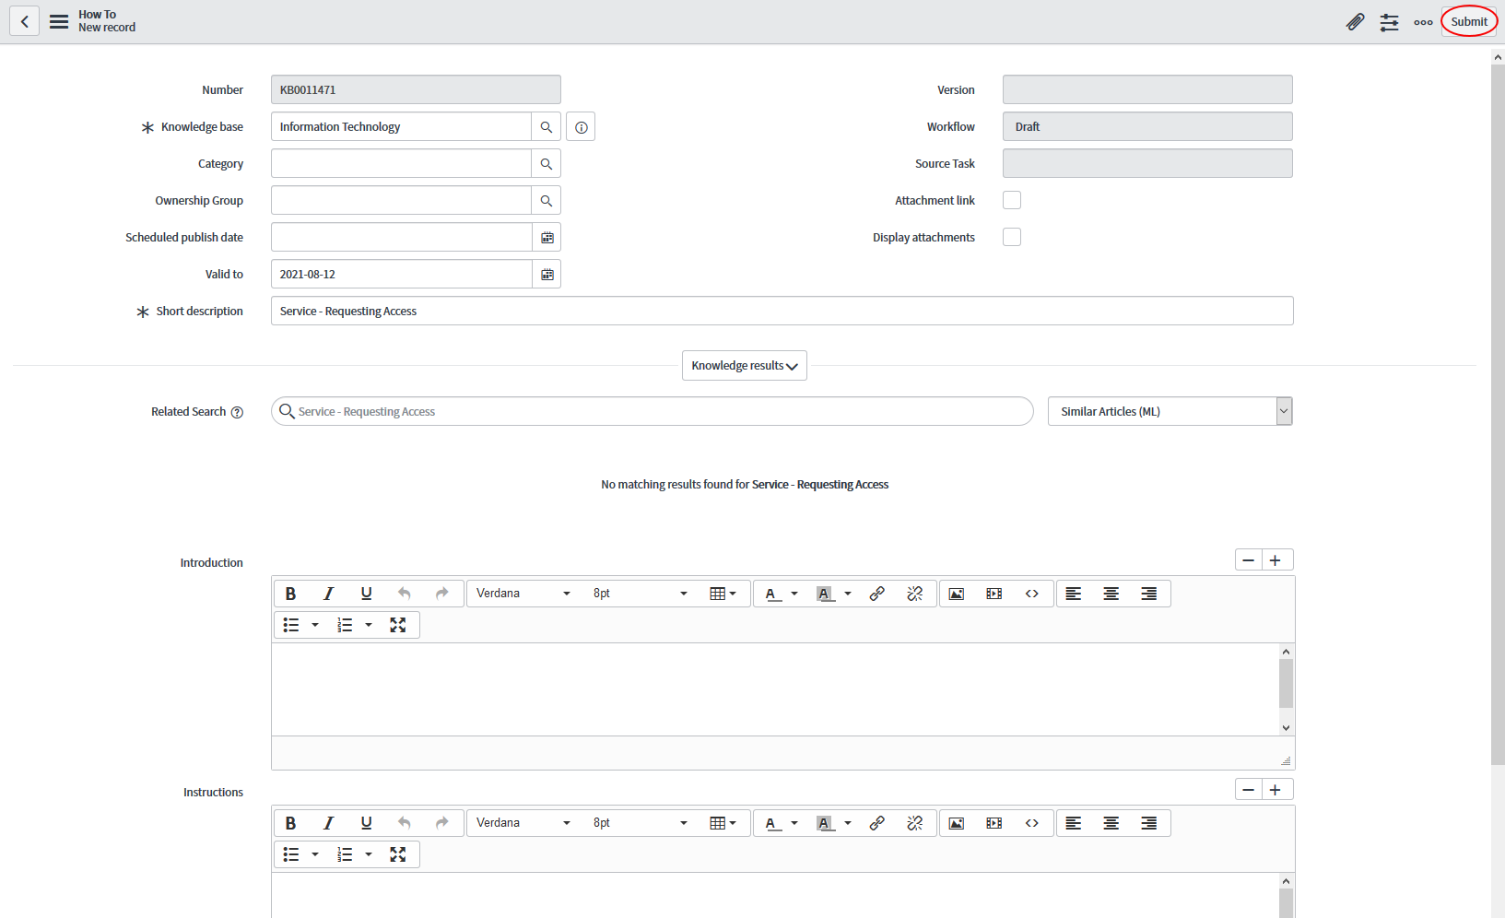Enable the Display attachments checkbox
Image resolution: width=1505 pixels, height=918 pixels.
click(x=1011, y=236)
